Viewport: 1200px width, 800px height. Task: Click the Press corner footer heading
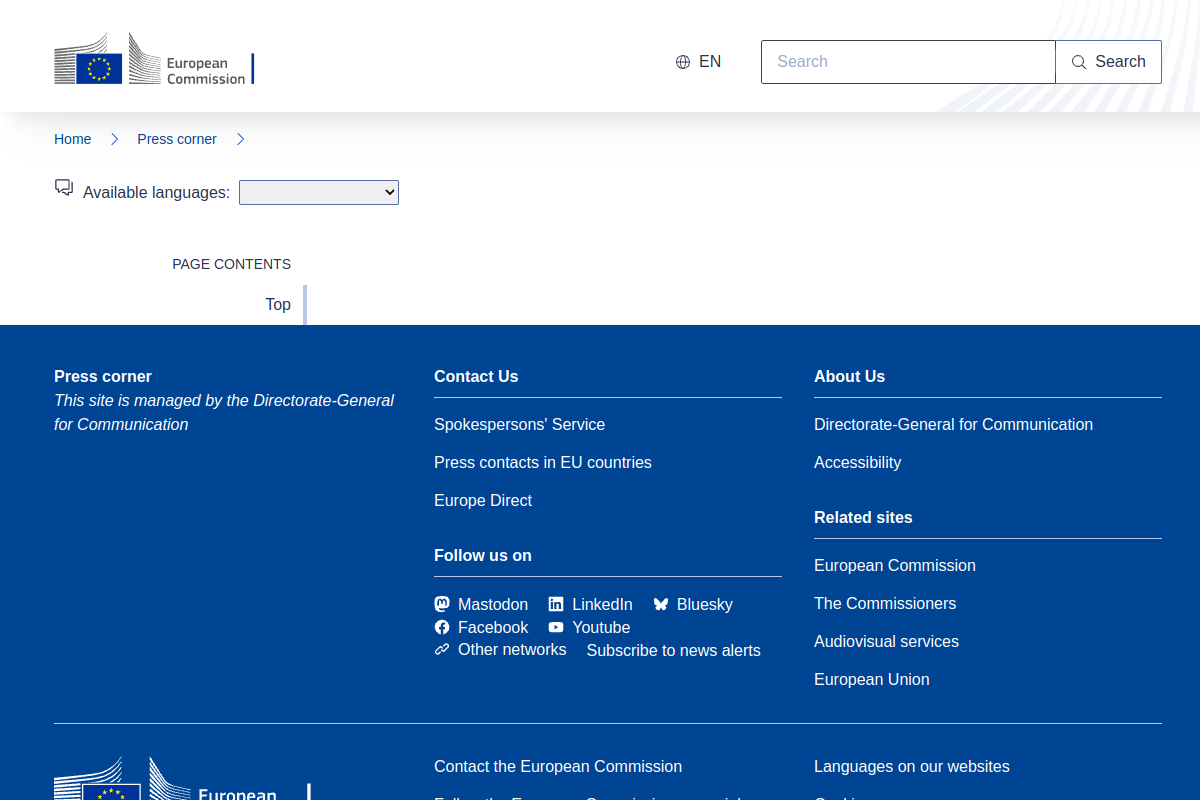click(x=103, y=376)
